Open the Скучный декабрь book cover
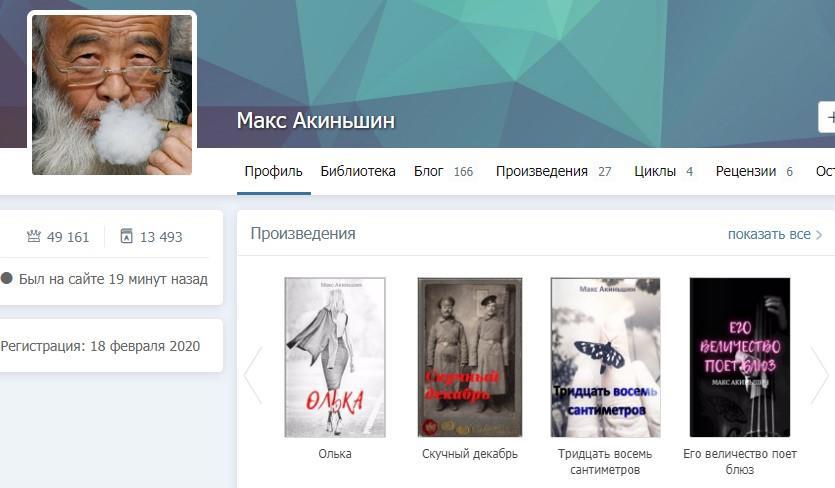Screen dimensions: 835x488 [470, 357]
